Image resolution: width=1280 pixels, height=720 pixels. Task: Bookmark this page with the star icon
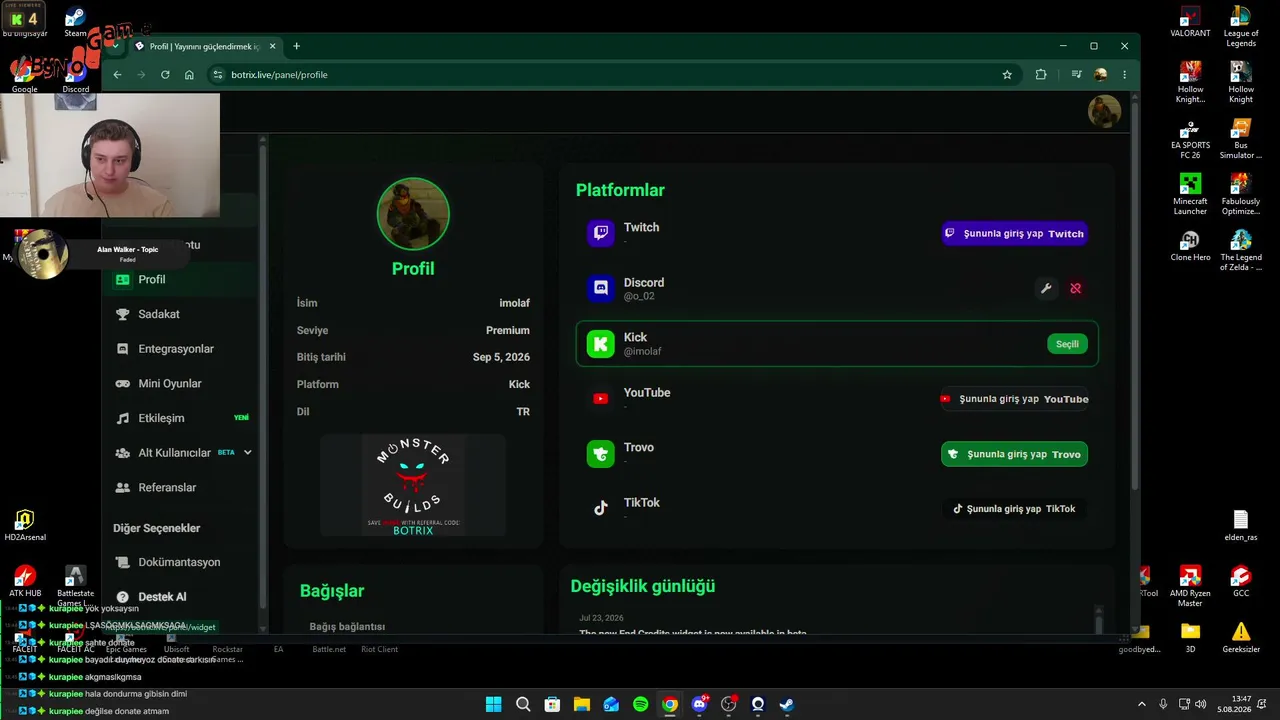coord(1007,74)
